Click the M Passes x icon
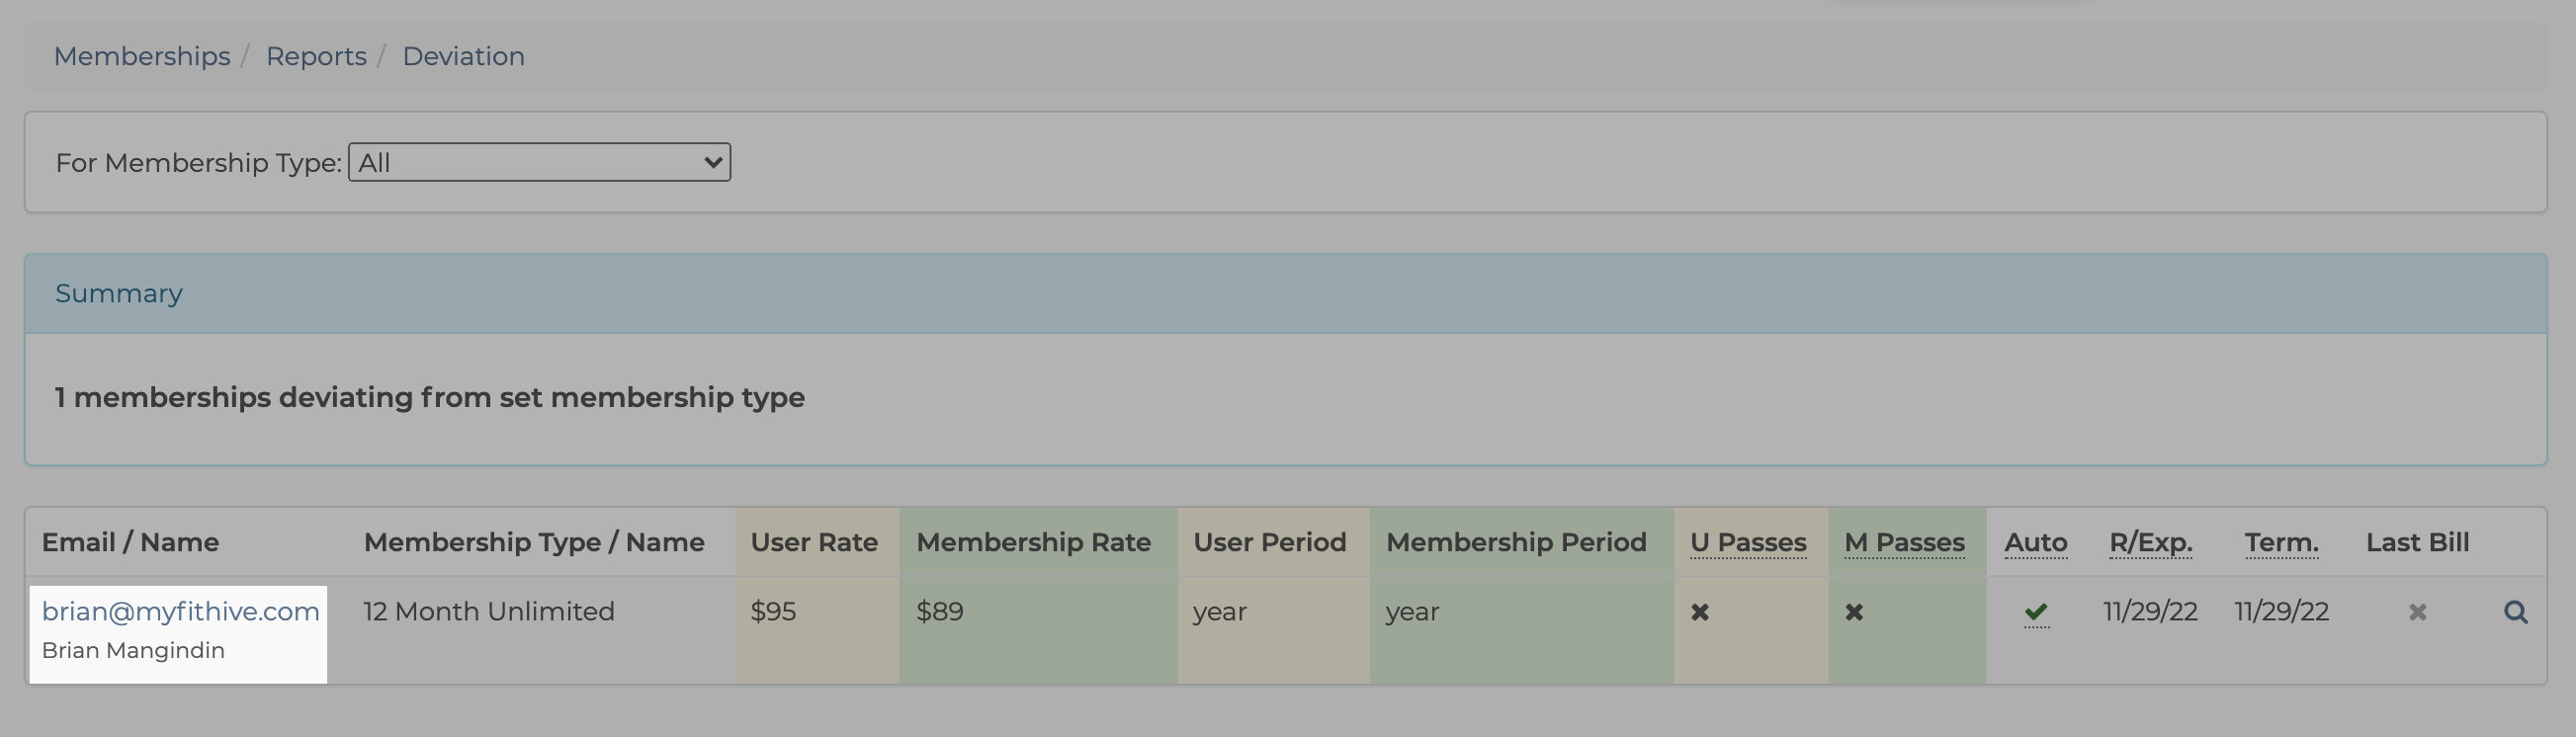This screenshot has height=737, width=2576. click(x=1853, y=612)
